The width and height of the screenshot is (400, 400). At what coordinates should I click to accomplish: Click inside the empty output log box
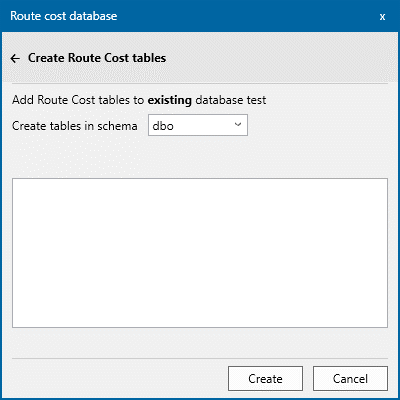pyautogui.click(x=200, y=253)
